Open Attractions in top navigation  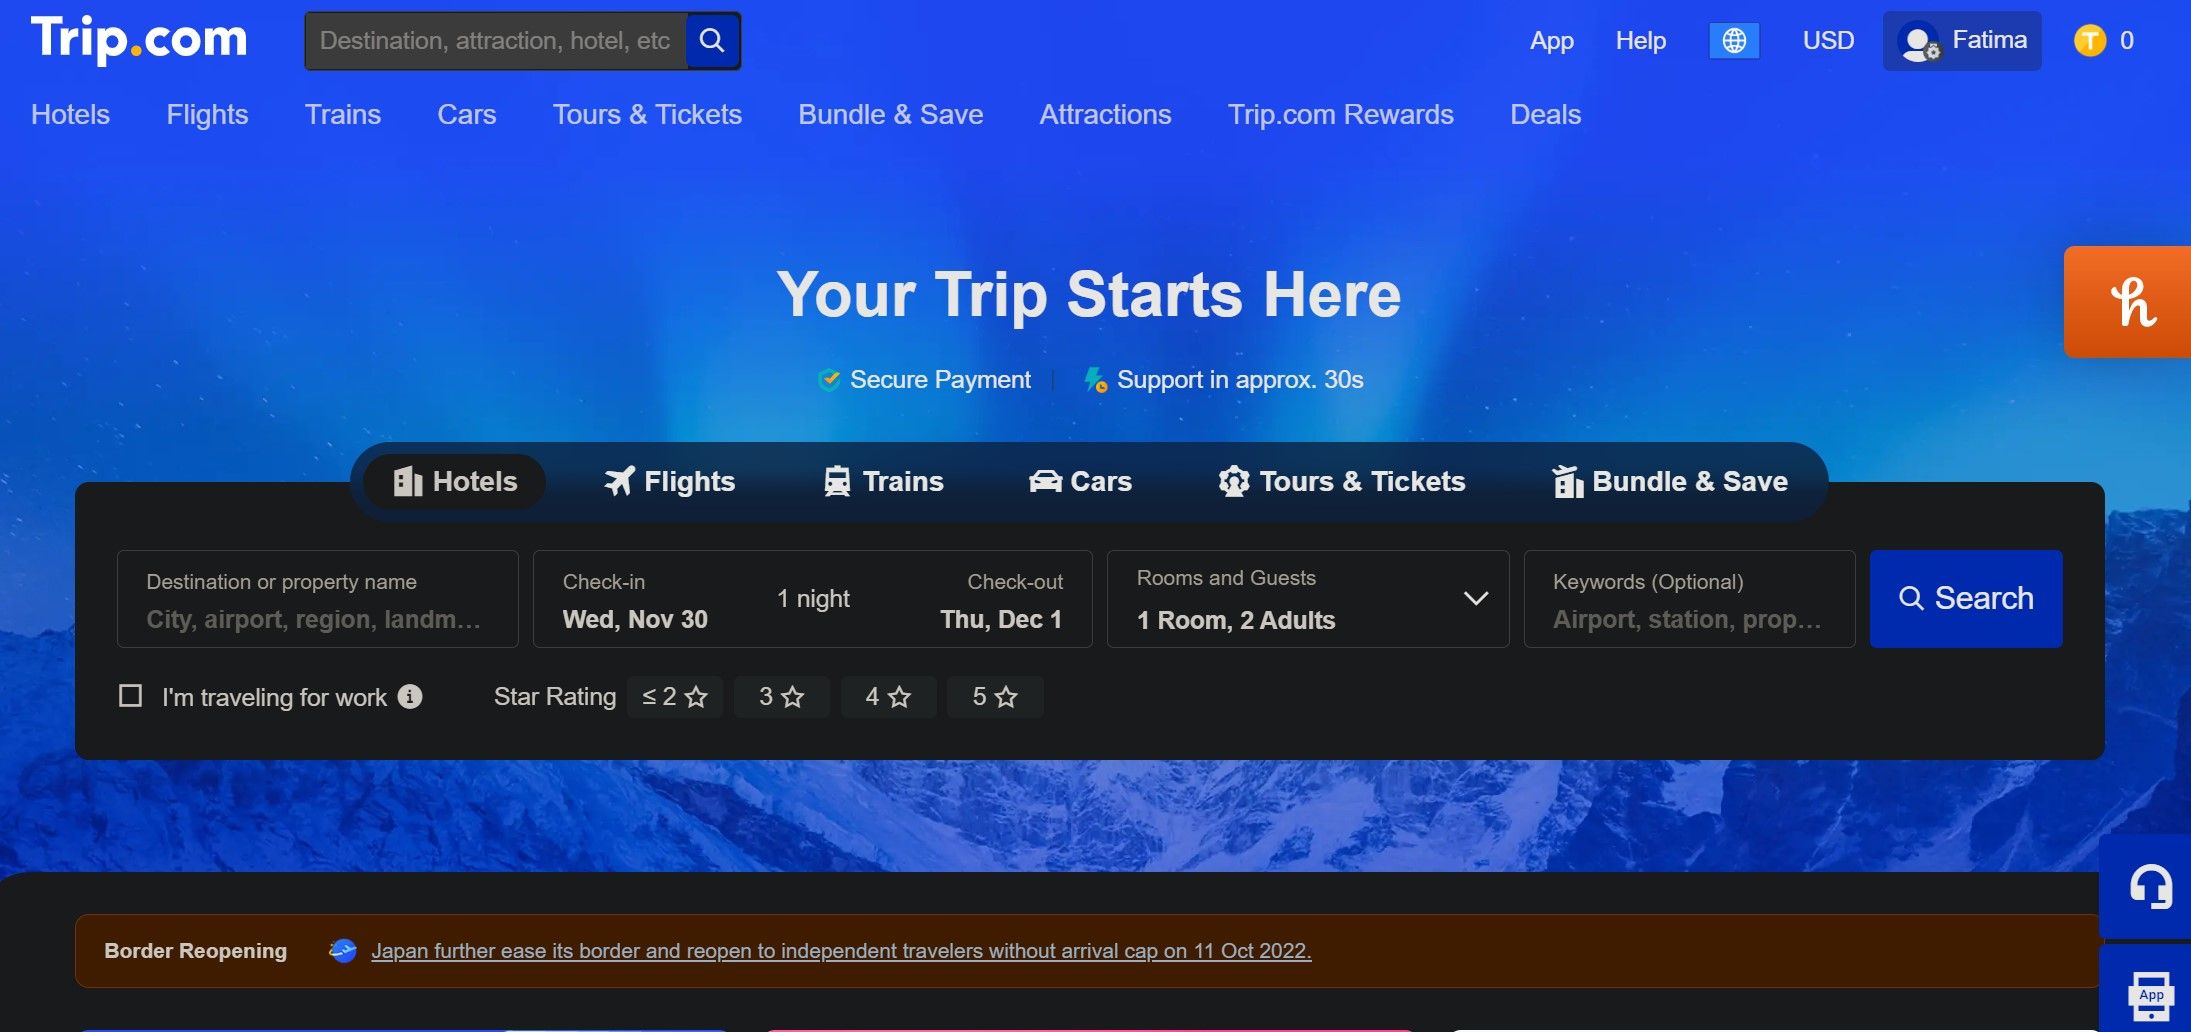pos(1105,115)
